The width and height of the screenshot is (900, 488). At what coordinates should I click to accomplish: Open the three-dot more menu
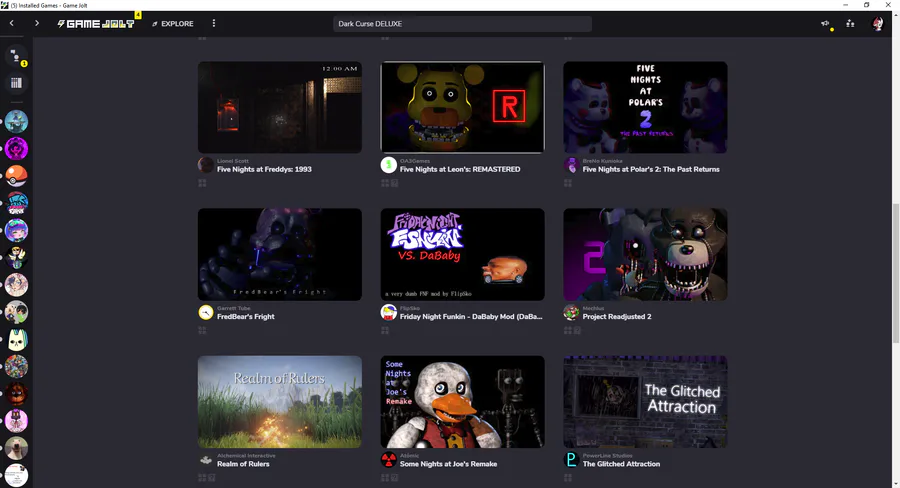214,24
